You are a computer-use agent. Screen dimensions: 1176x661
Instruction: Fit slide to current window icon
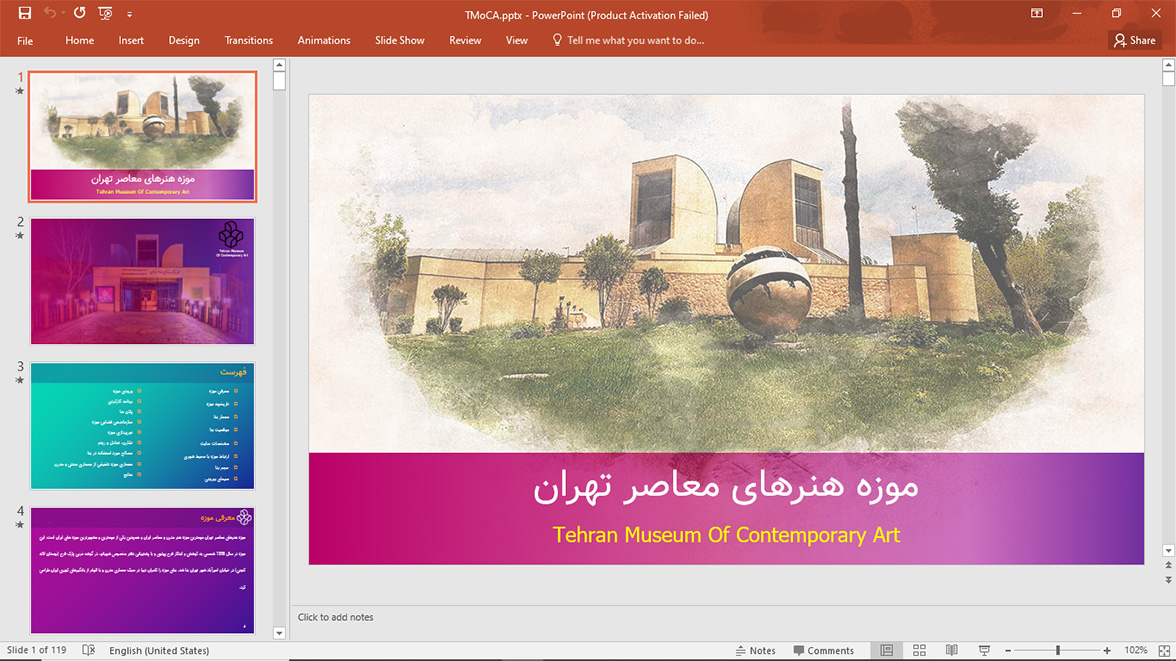pyautogui.click(x=1164, y=650)
